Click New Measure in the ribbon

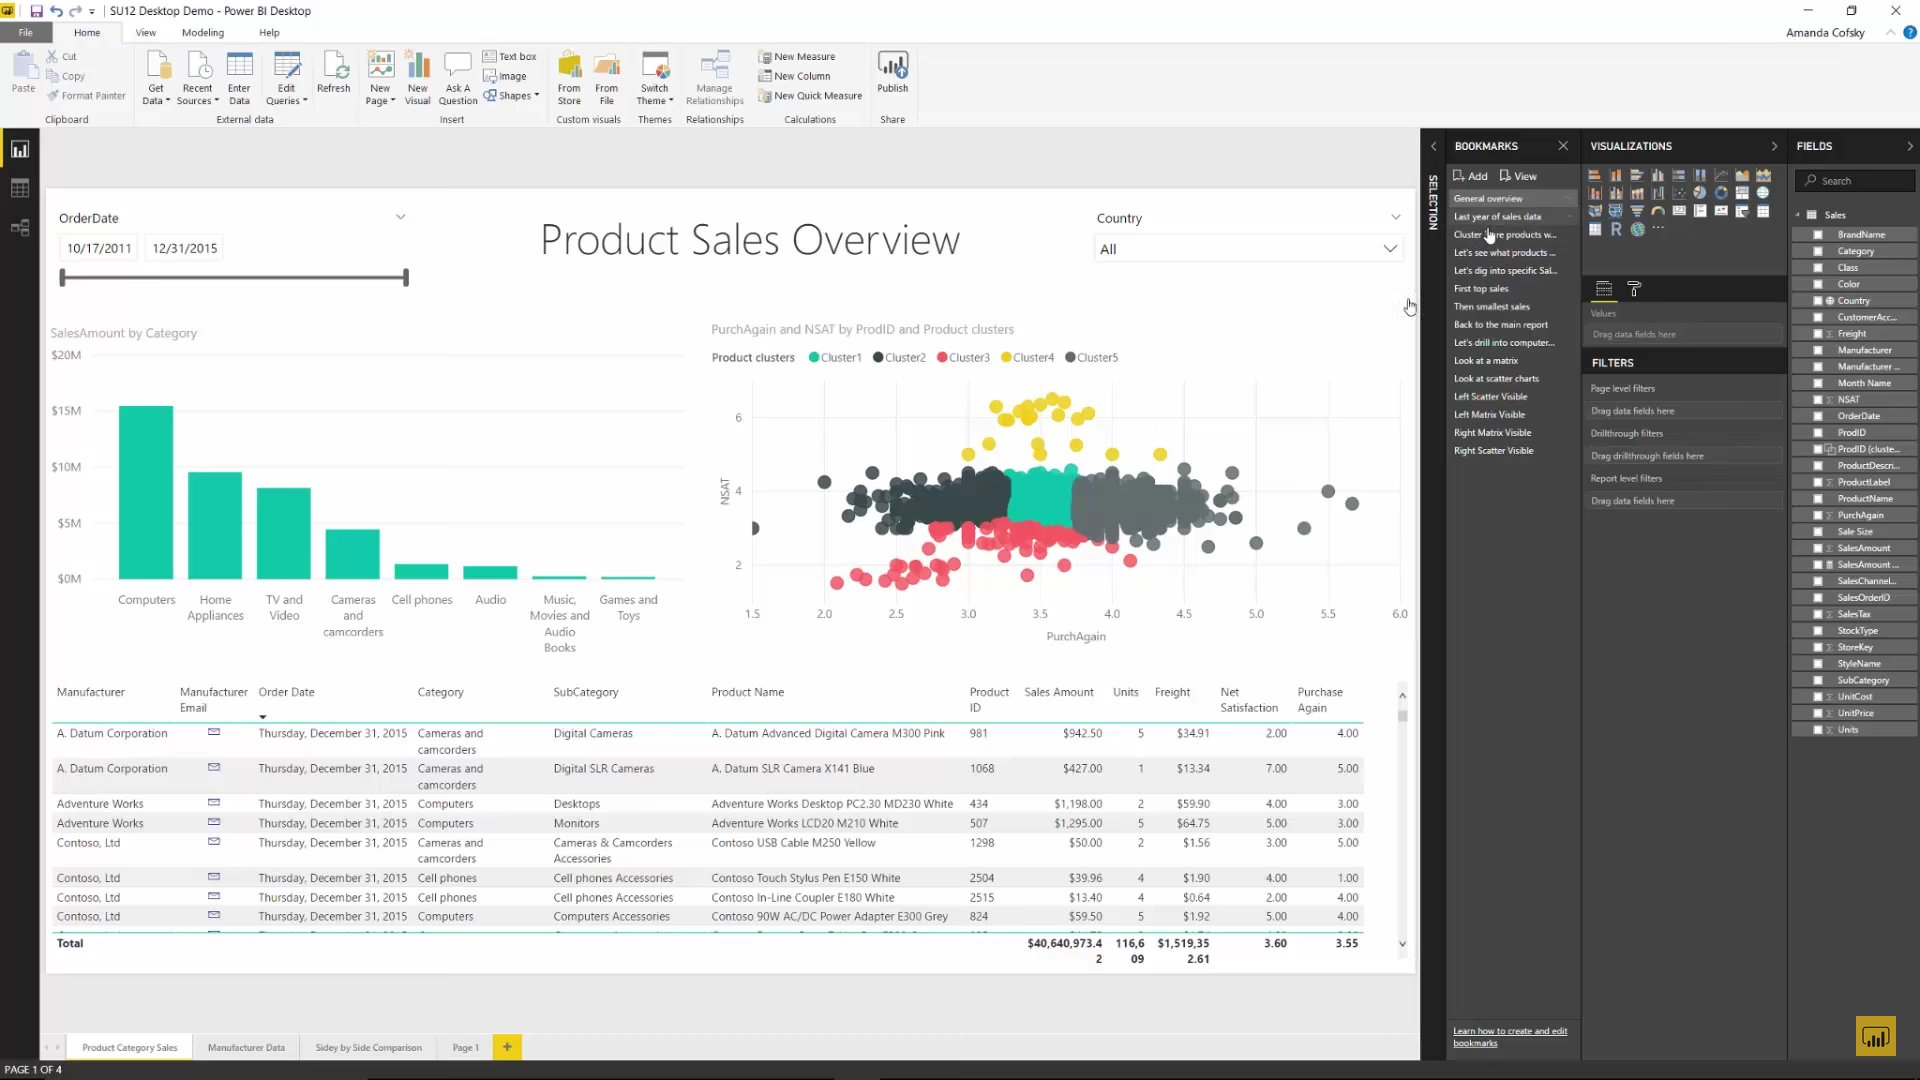pyautogui.click(x=797, y=57)
